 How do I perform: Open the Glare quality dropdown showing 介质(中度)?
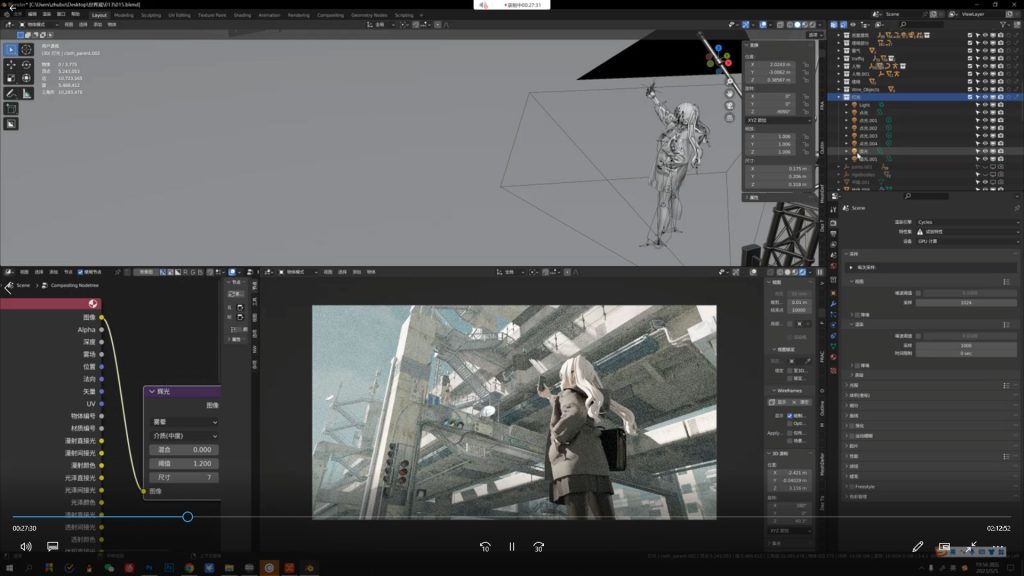tap(183, 436)
